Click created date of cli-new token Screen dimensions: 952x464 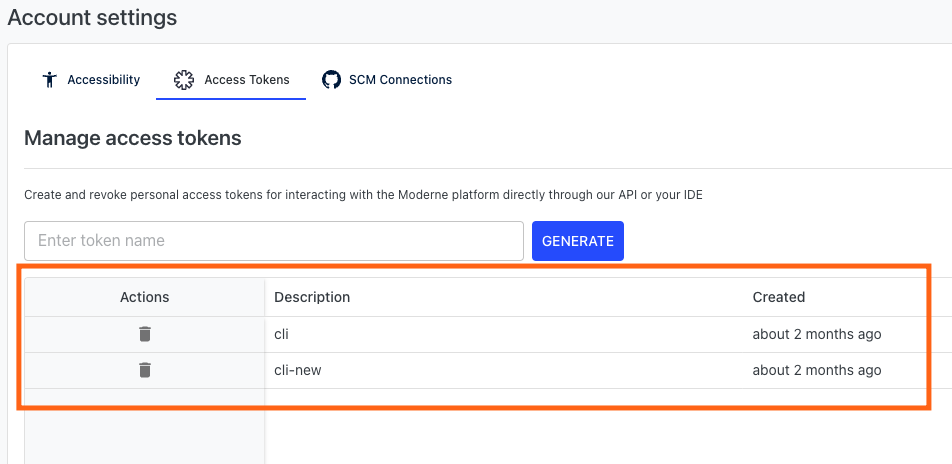click(817, 370)
